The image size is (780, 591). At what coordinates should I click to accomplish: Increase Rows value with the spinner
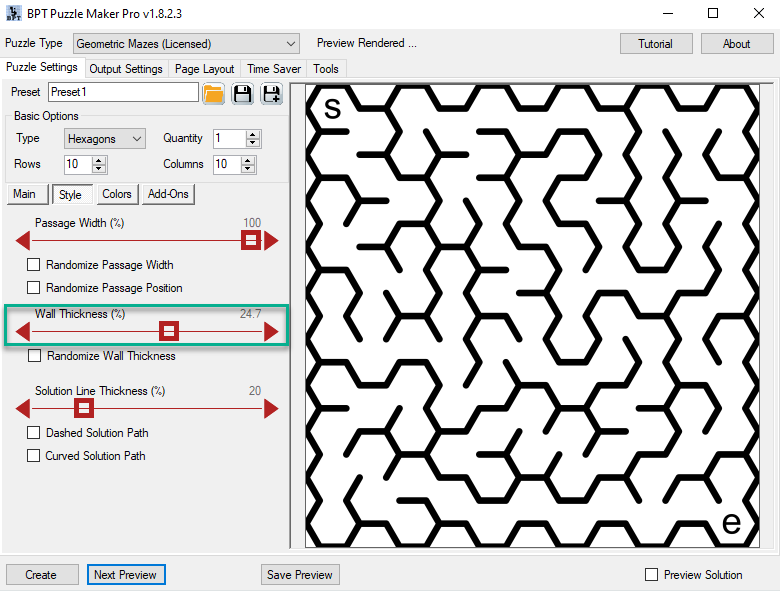click(x=99, y=160)
